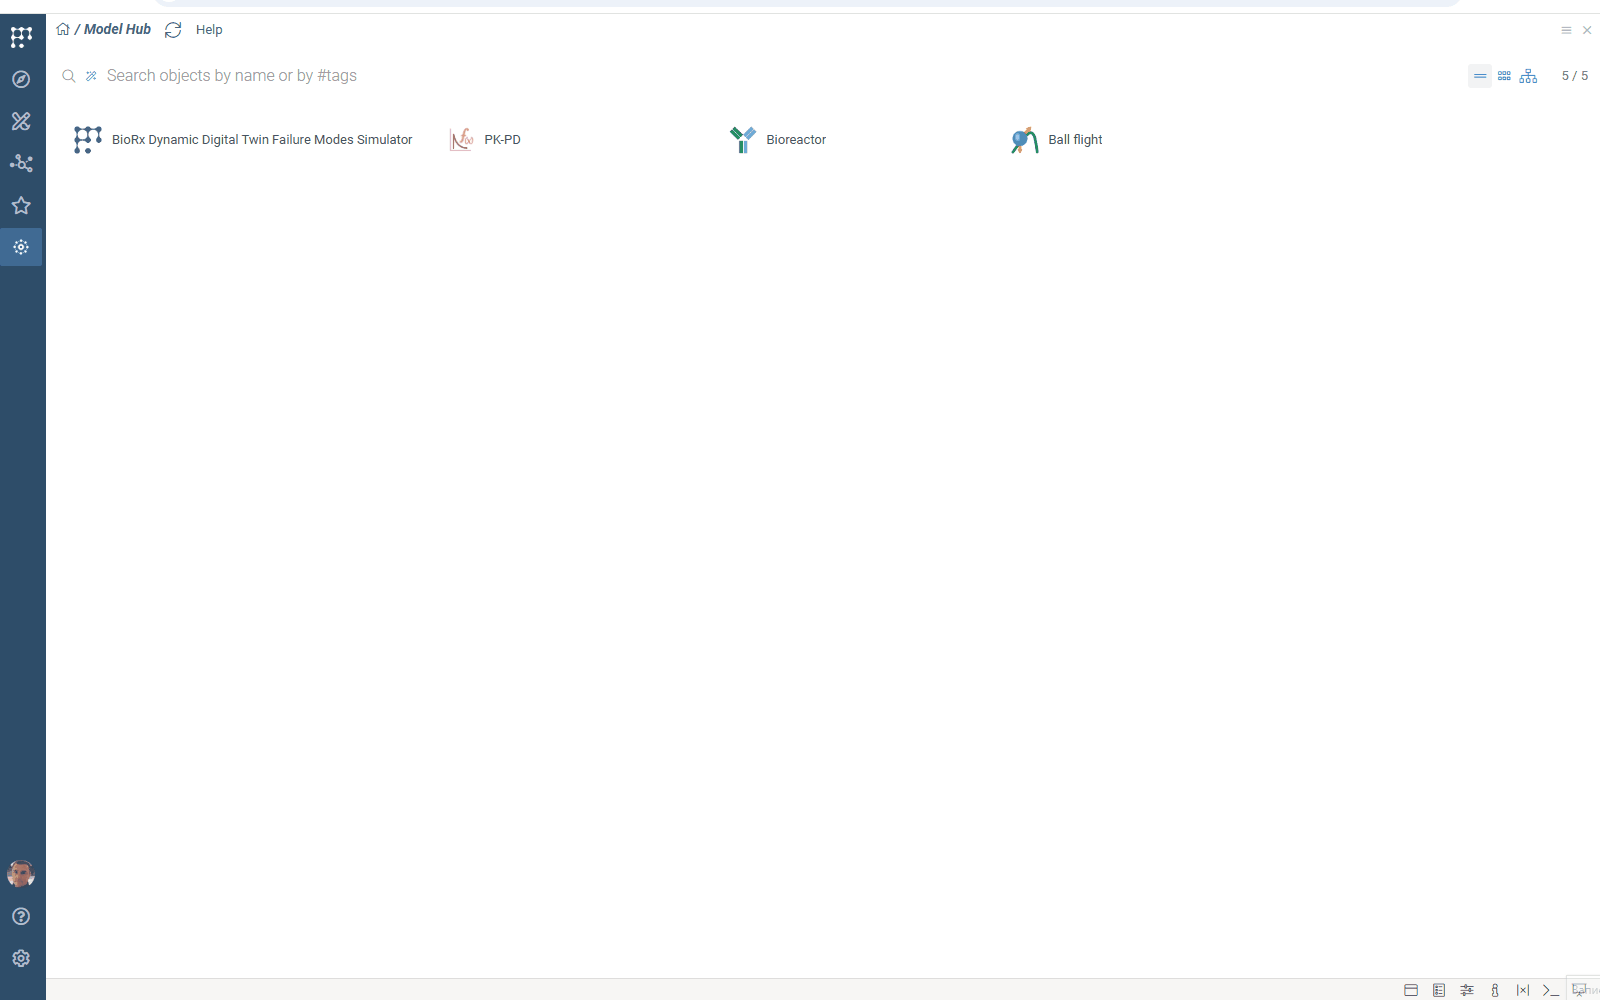Viewport: 1600px width, 1000px height.
Task: Switch to the hierarchy tree view
Action: (1528, 76)
